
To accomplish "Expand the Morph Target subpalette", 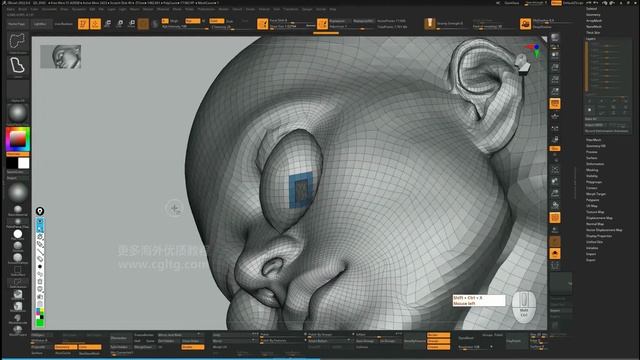I will [596, 194].
